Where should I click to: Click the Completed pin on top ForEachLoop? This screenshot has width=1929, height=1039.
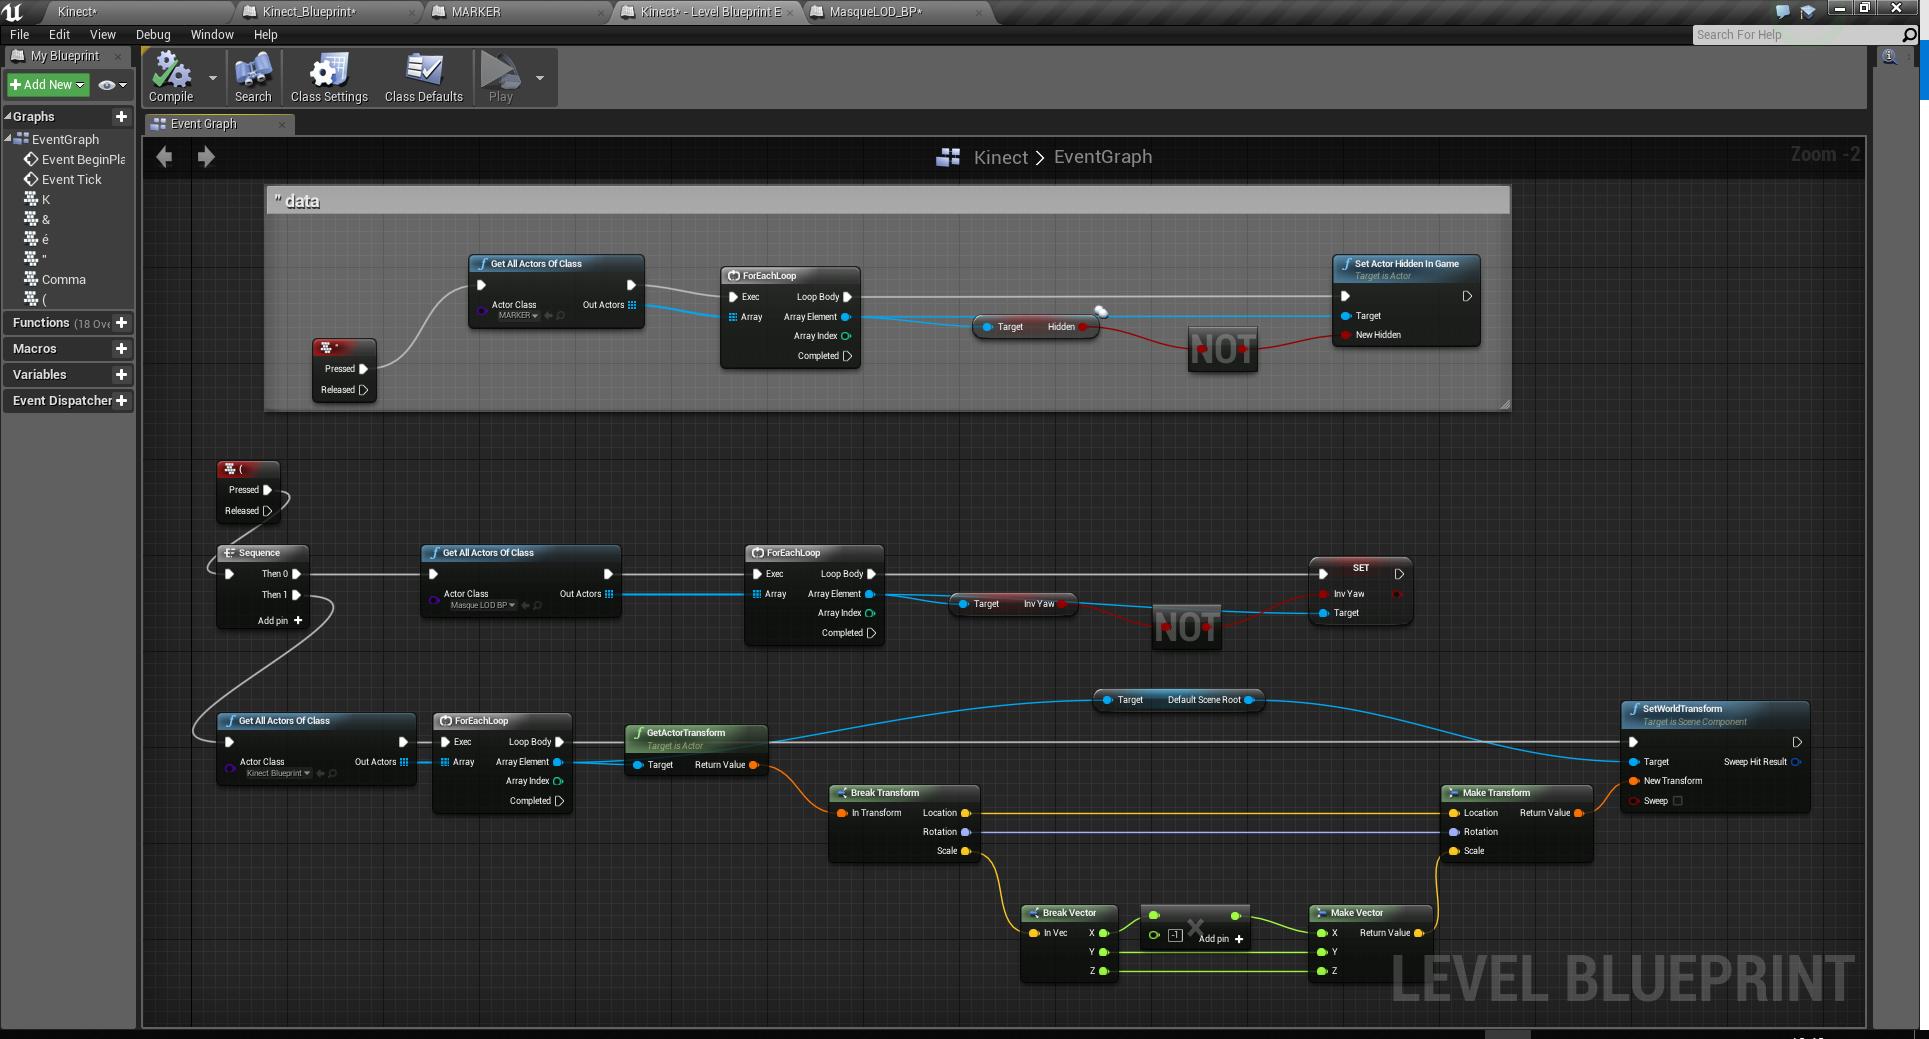point(847,356)
